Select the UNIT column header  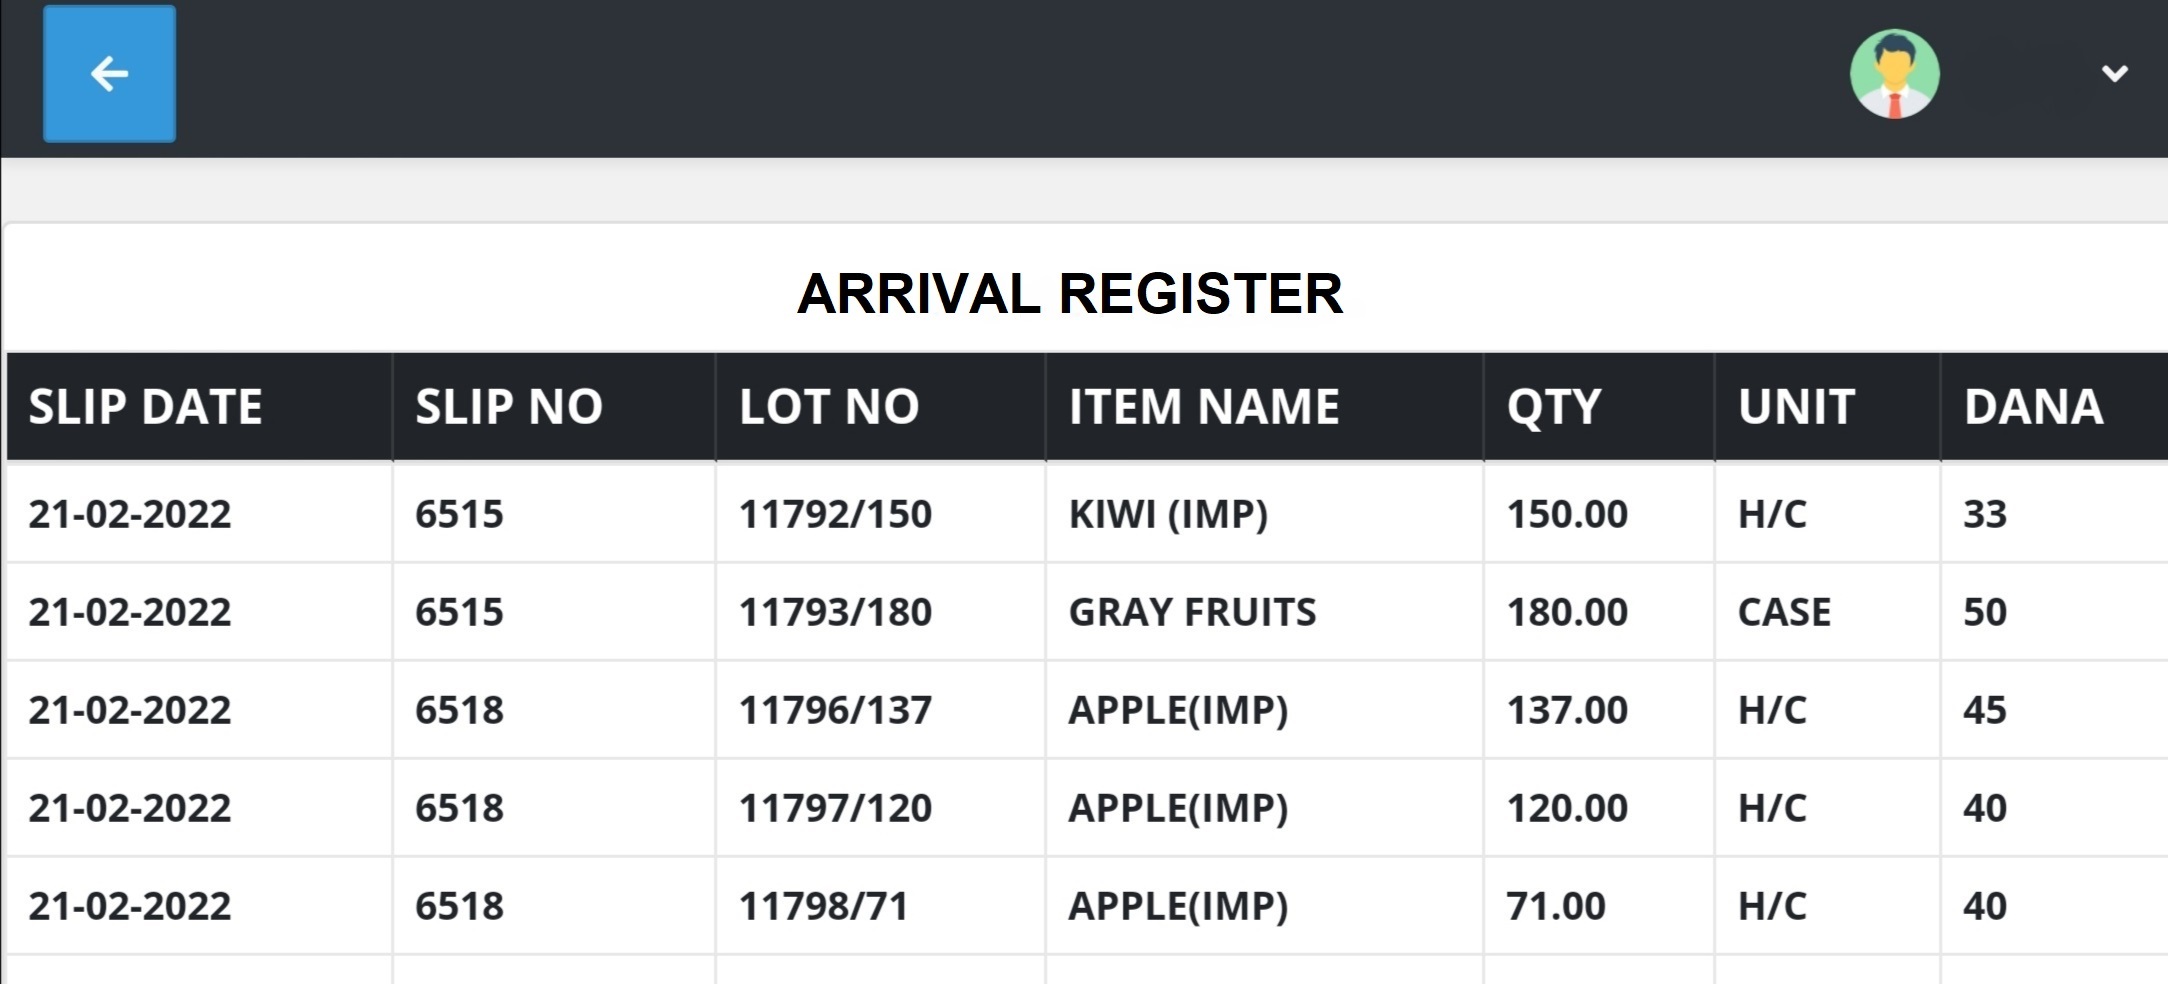coord(1796,407)
